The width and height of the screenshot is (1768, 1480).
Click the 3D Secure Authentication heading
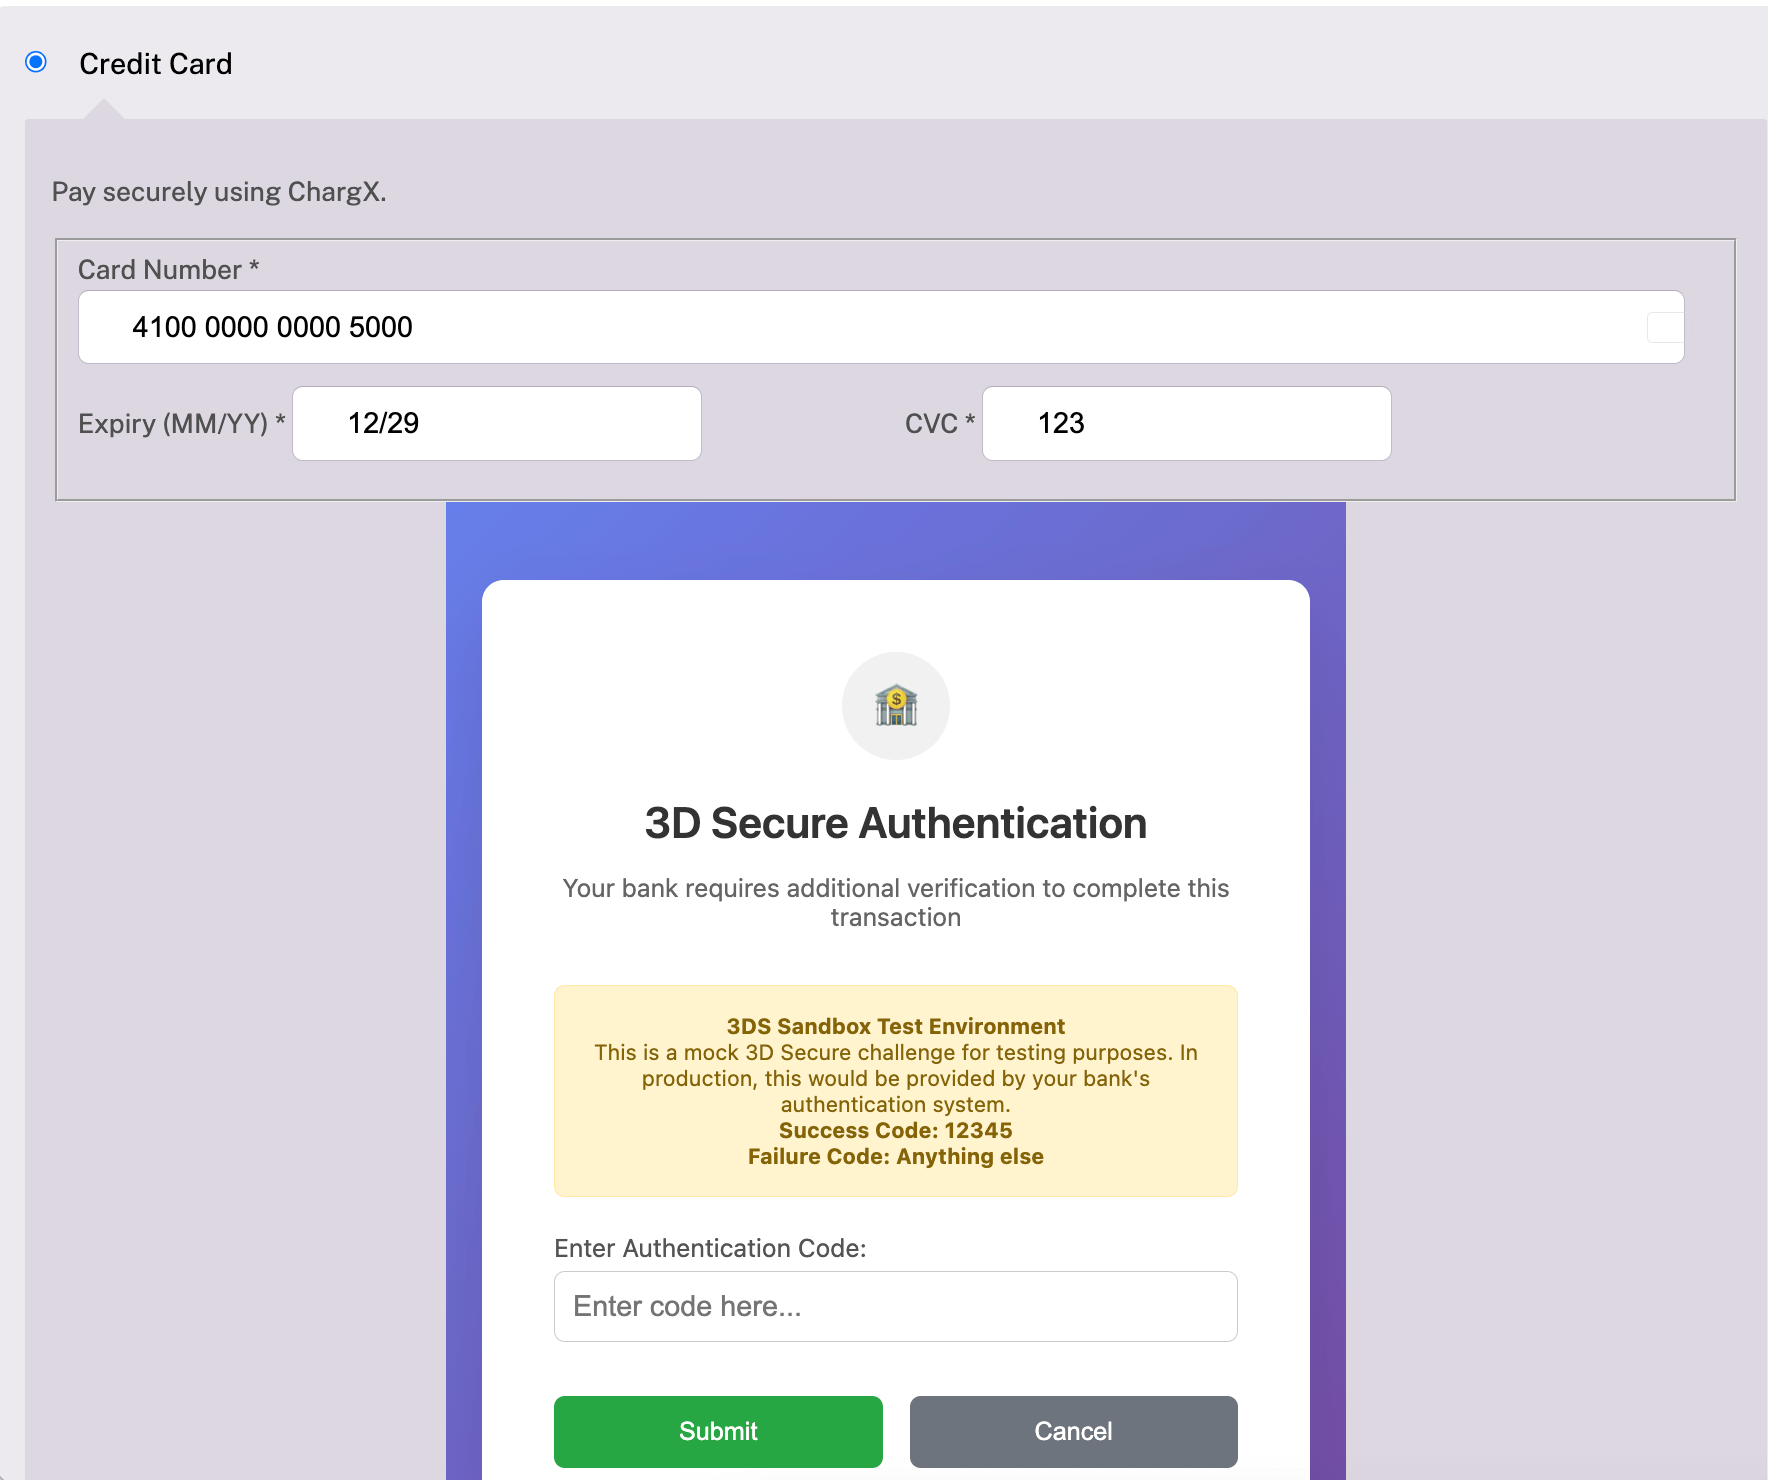pyautogui.click(x=895, y=823)
